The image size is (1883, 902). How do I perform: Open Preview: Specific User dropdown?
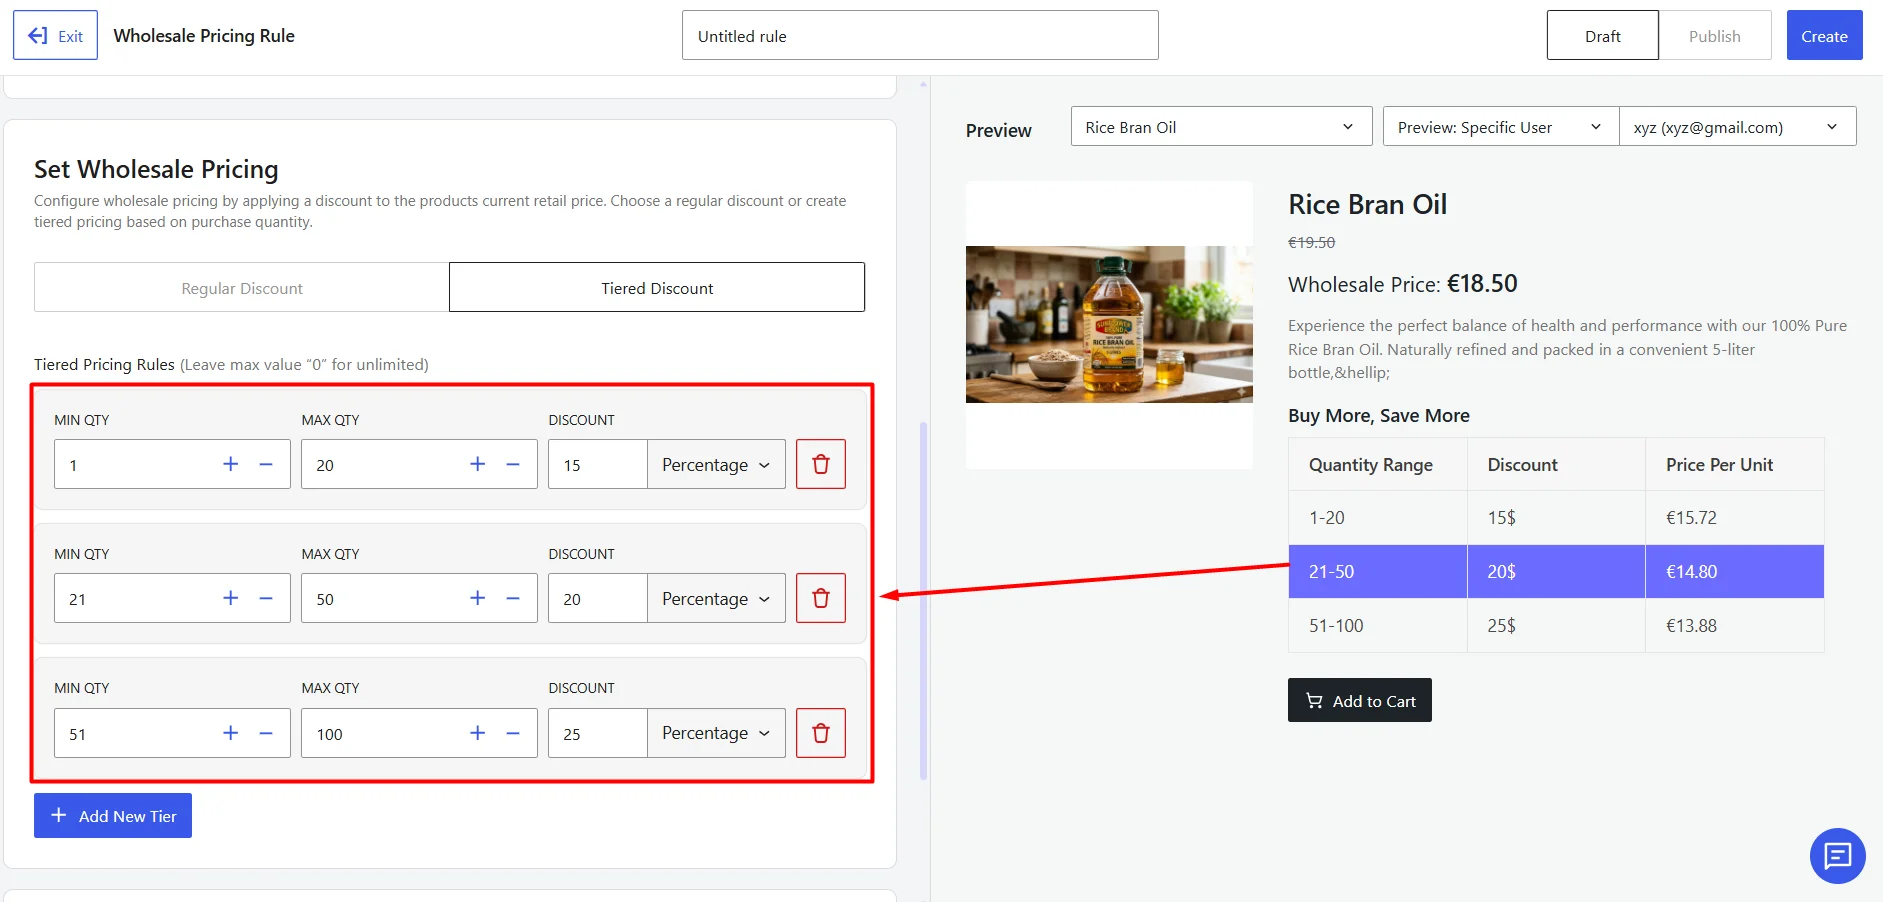coord(1500,127)
